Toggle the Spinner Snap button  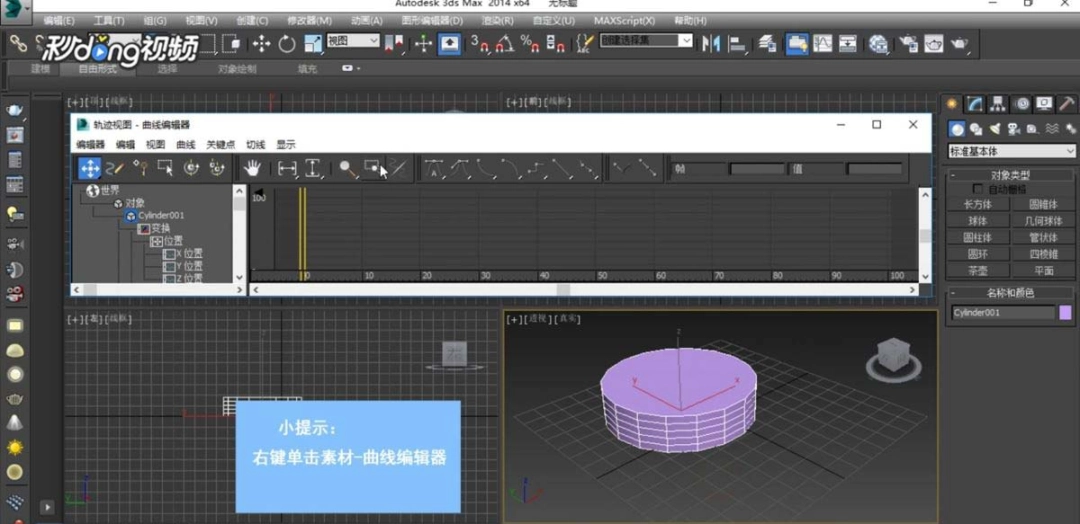pyautogui.click(x=555, y=44)
